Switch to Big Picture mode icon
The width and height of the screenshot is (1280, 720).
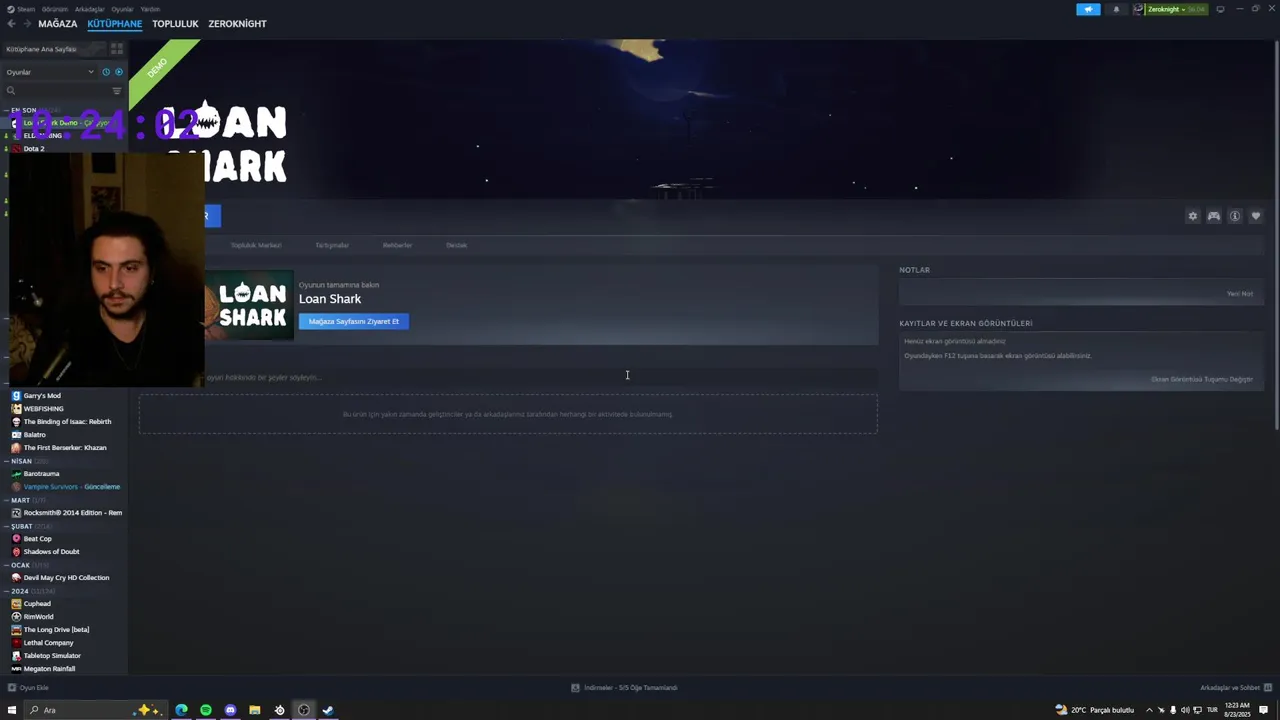1220,9
